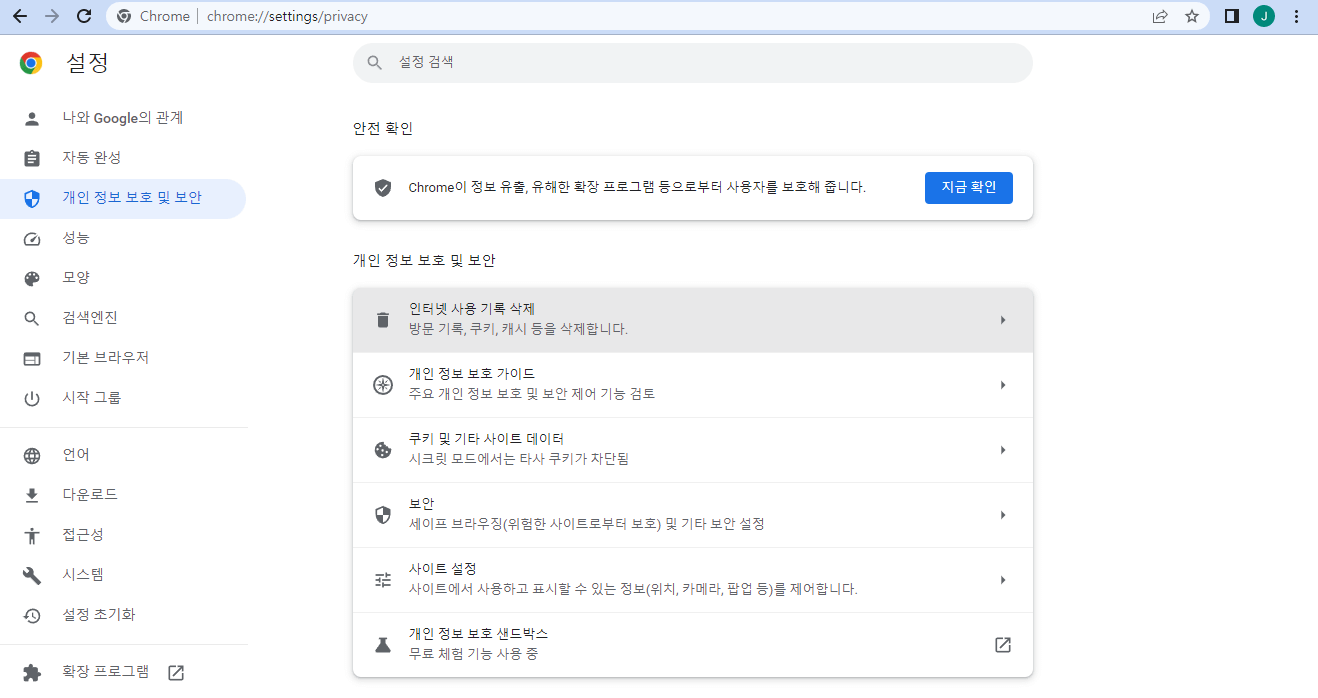Open the side panel icon in the toolbar
Image resolution: width=1318 pixels, height=698 pixels.
1231,16
